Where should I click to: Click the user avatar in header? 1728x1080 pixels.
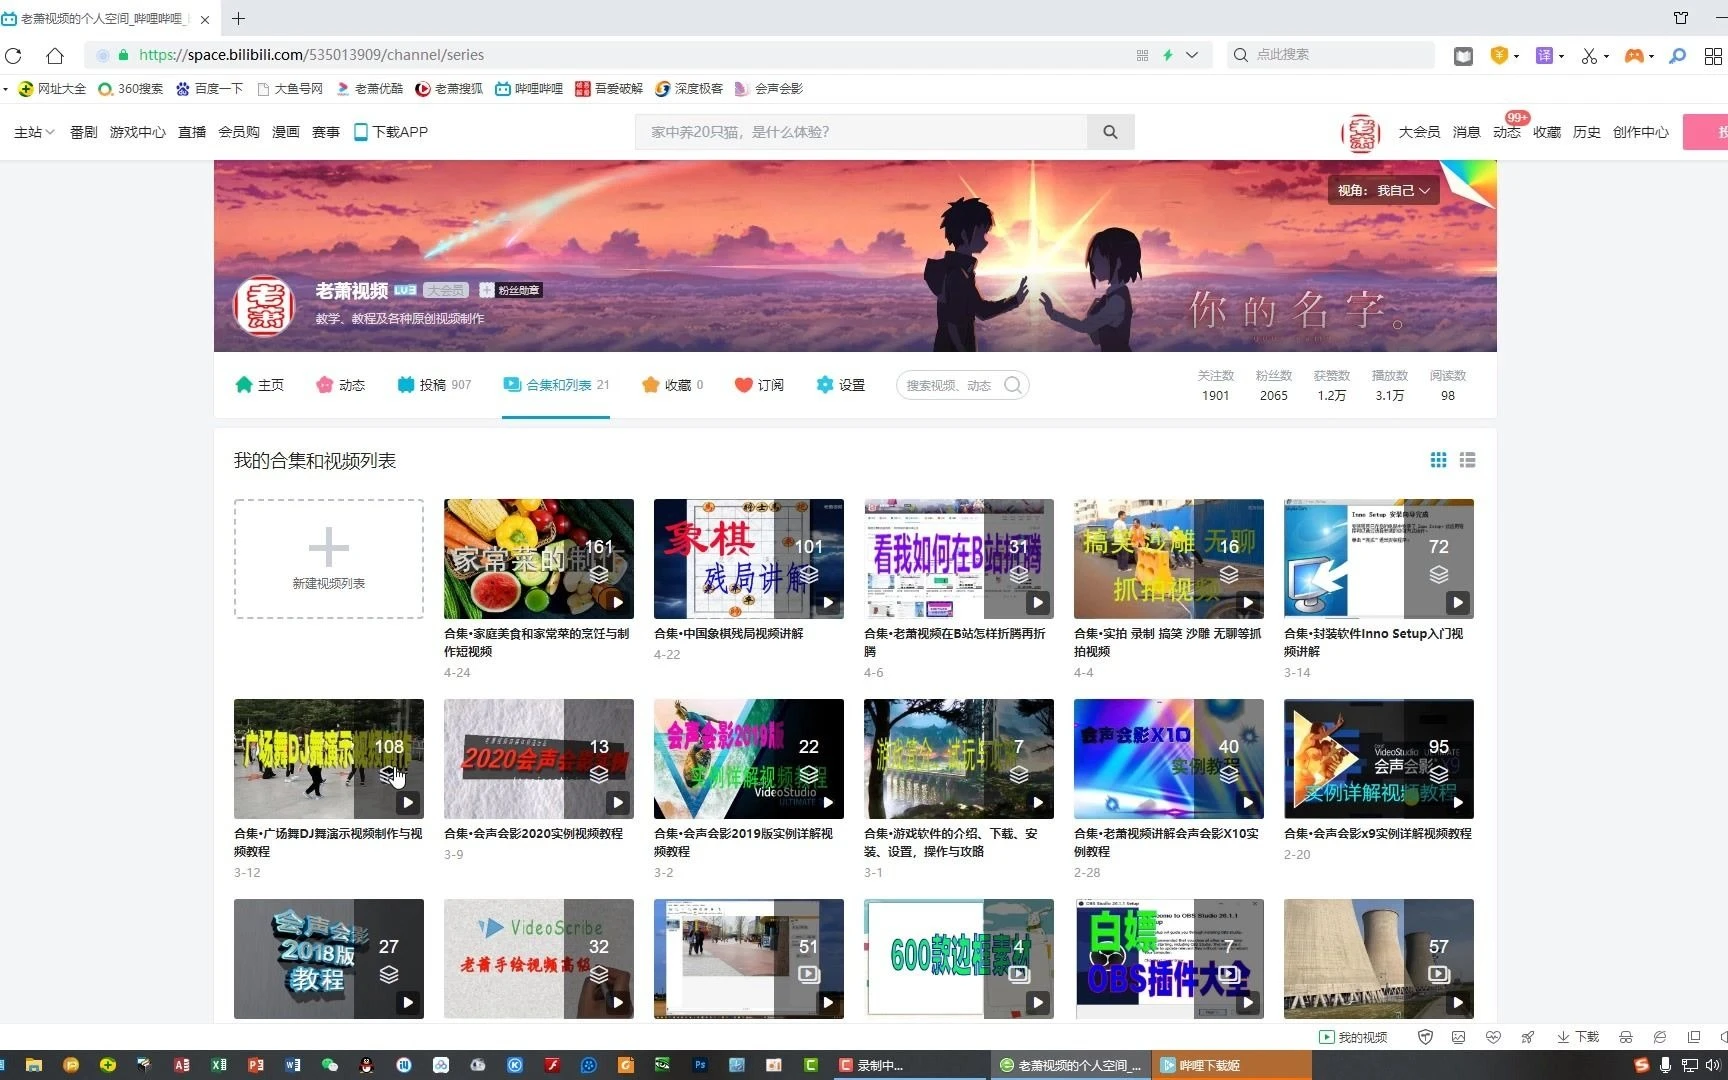pos(1360,132)
